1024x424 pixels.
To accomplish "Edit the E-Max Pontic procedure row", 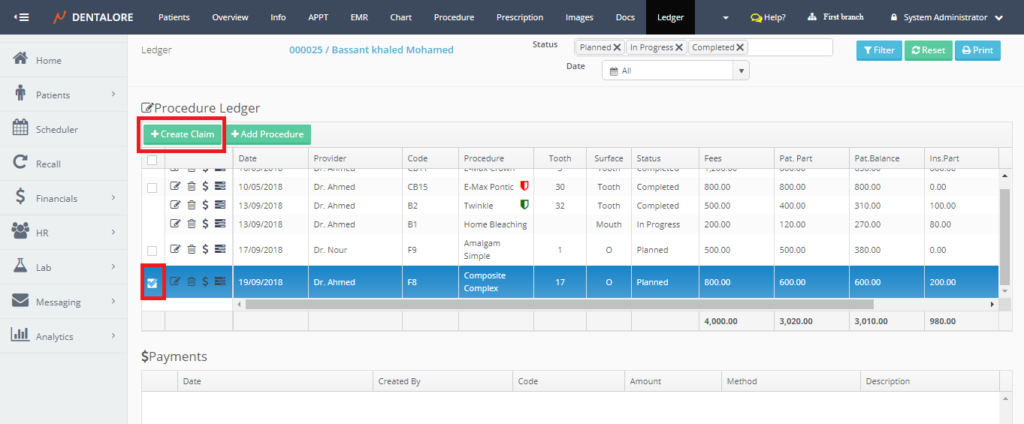I will (176, 187).
